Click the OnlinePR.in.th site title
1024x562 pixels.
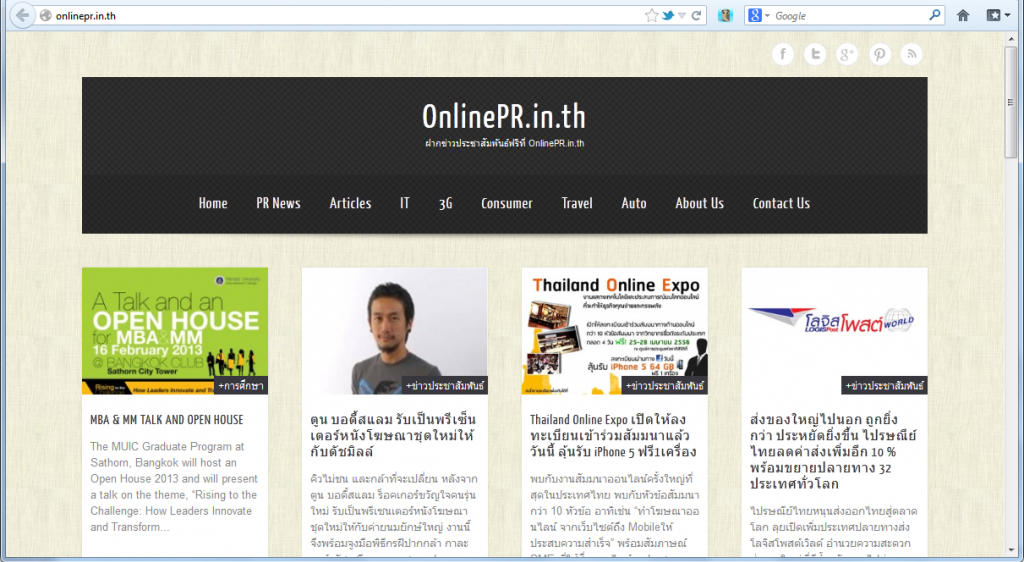click(x=504, y=117)
